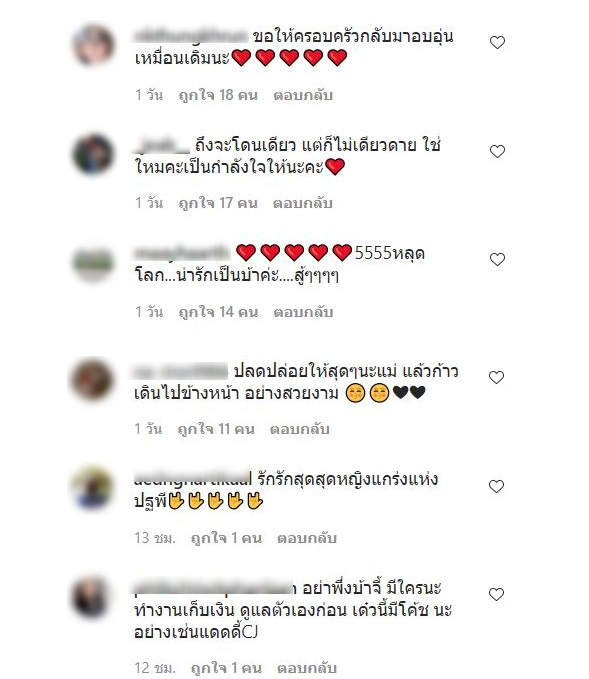Open likes list for ถูกใจ 17 คน
589x679 pixels.
[218, 203]
